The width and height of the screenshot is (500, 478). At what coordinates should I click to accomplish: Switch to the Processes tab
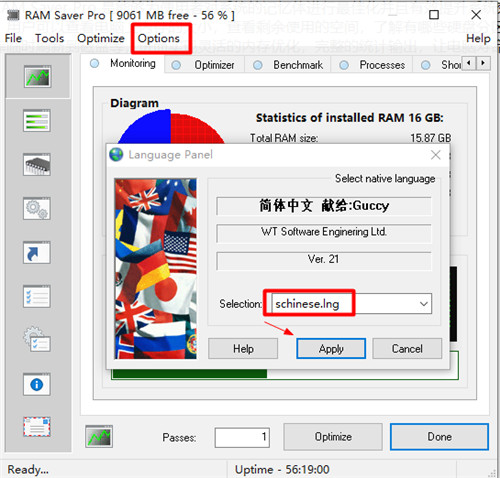372,65
